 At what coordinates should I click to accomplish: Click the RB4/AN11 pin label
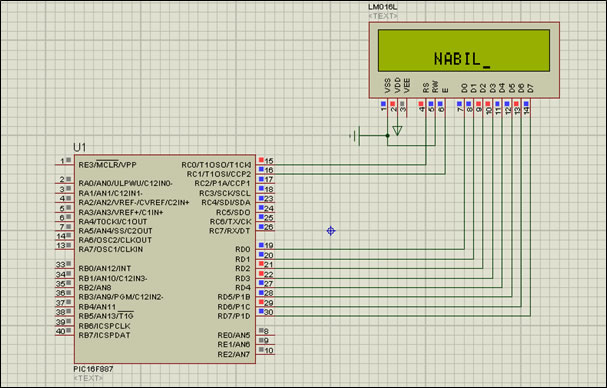pos(97,307)
